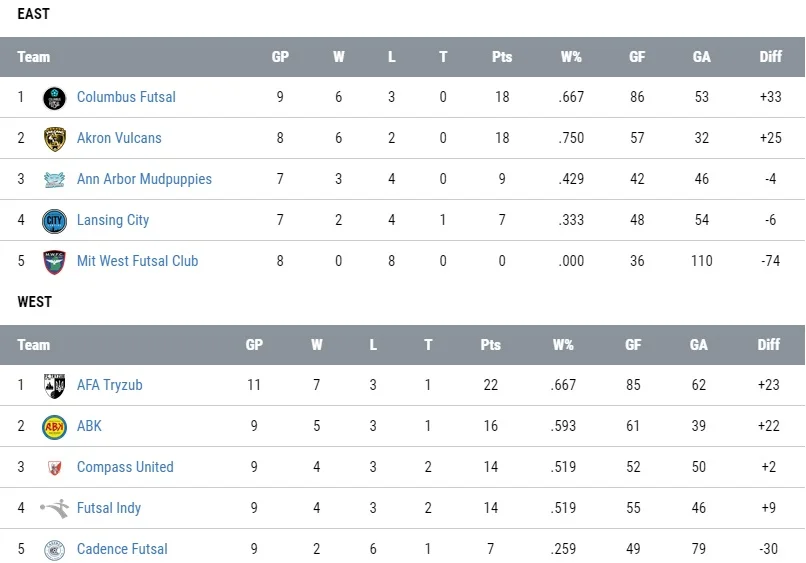Click the ABK team logo

[x=54, y=427]
